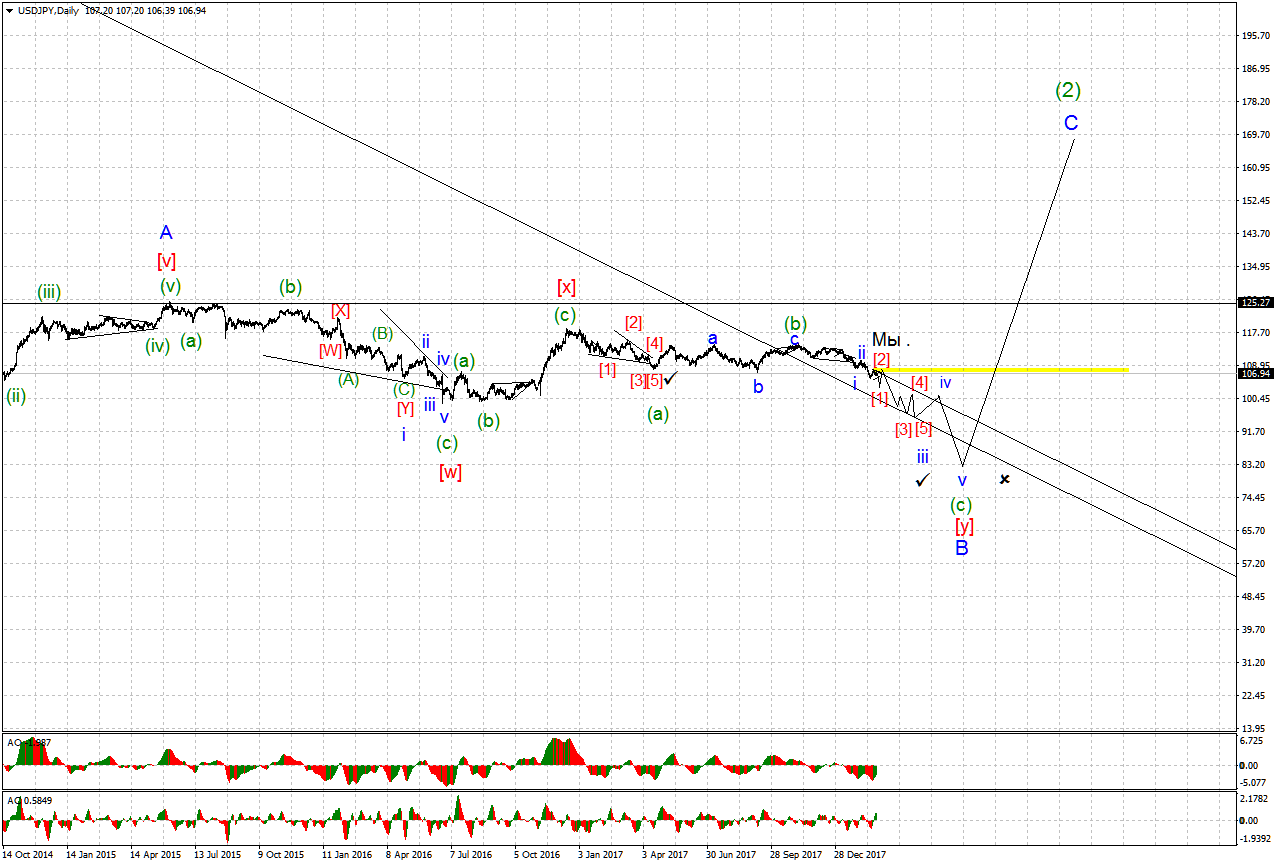Click the '6.72' oscillator scale value
1276x866 pixels.
pos(1250,741)
